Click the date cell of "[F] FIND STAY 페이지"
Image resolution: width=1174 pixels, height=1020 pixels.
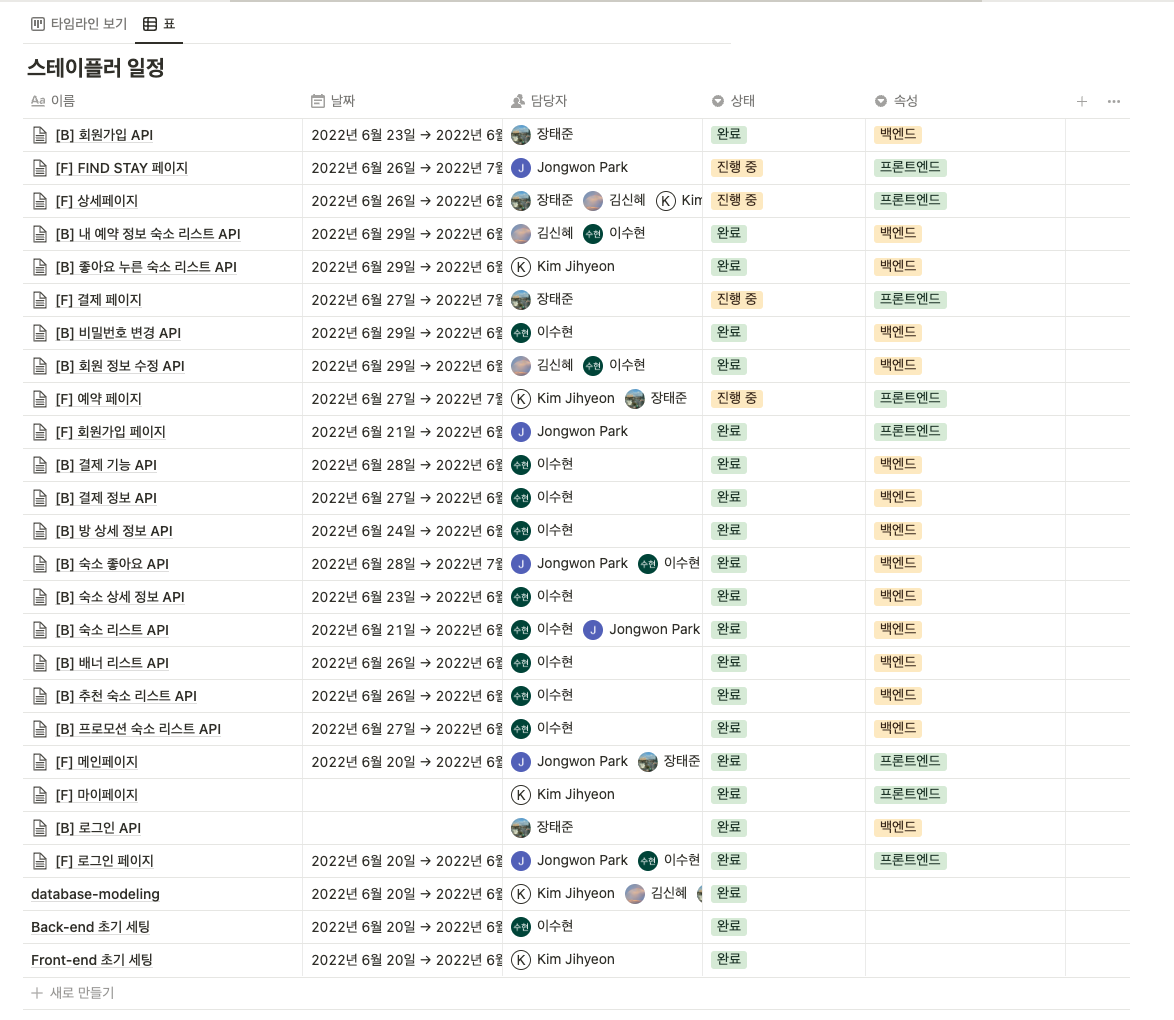[400, 167]
